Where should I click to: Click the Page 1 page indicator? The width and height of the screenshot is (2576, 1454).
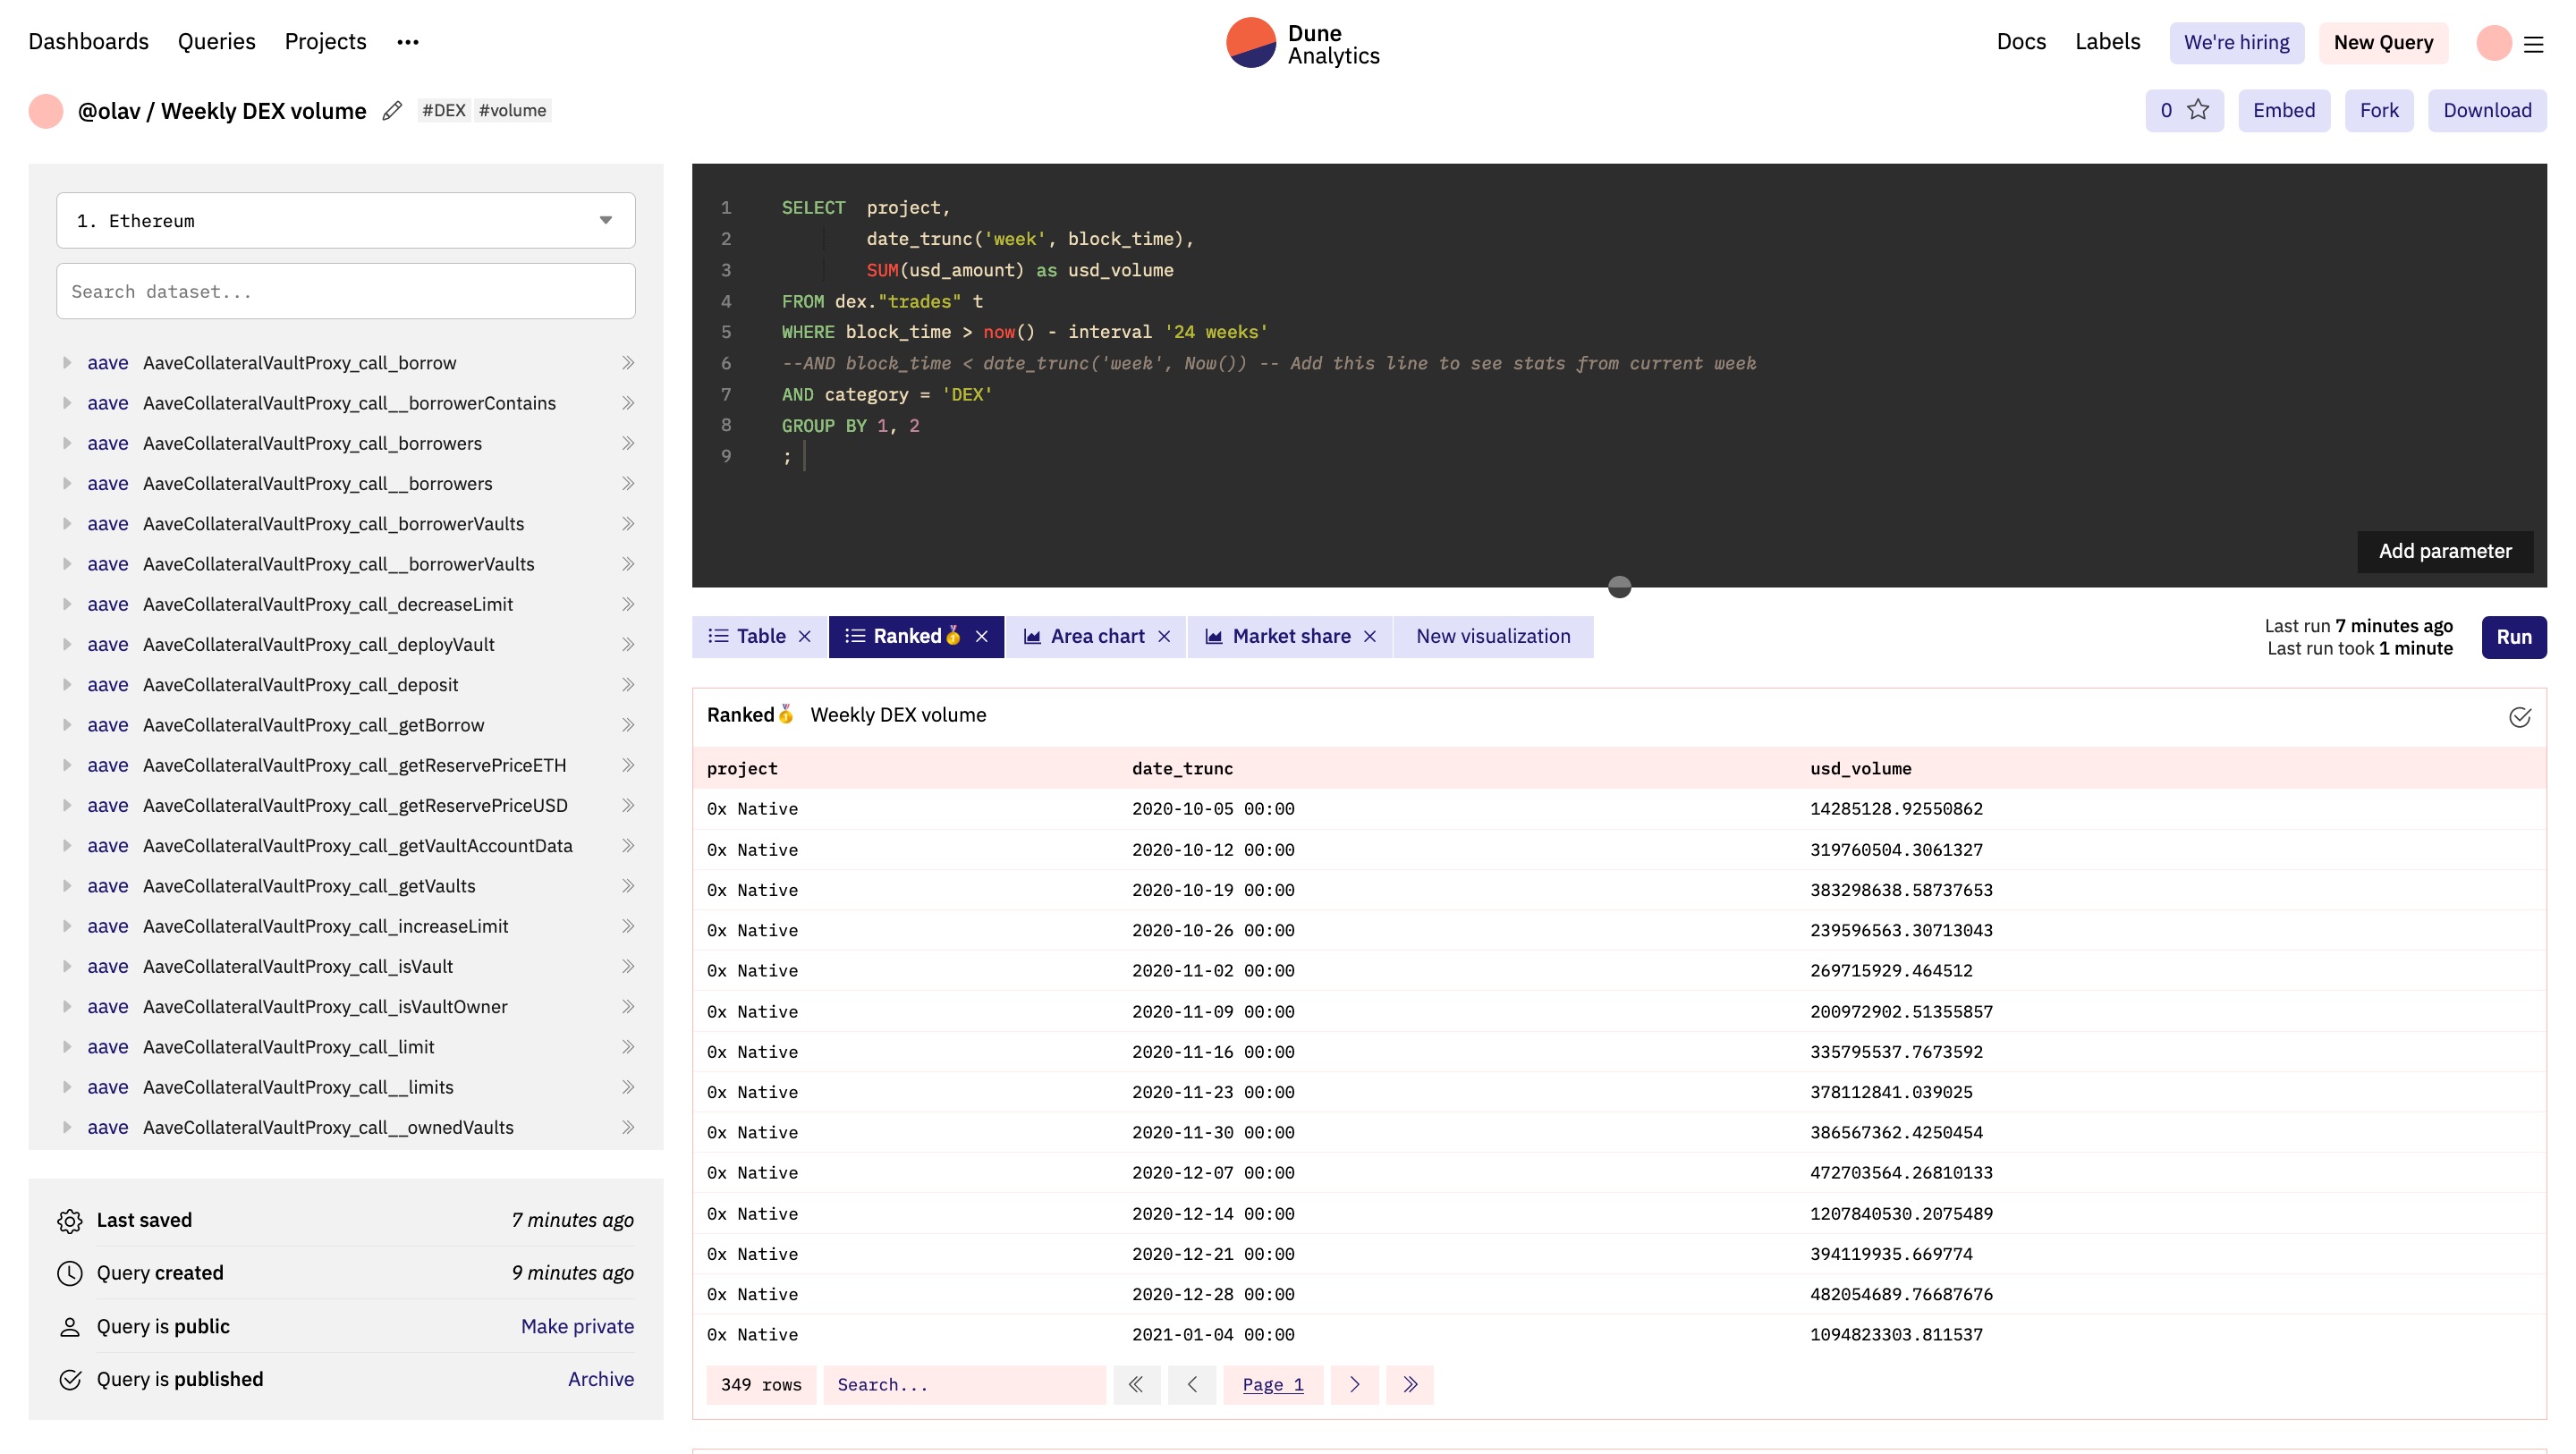pyautogui.click(x=1273, y=1384)
